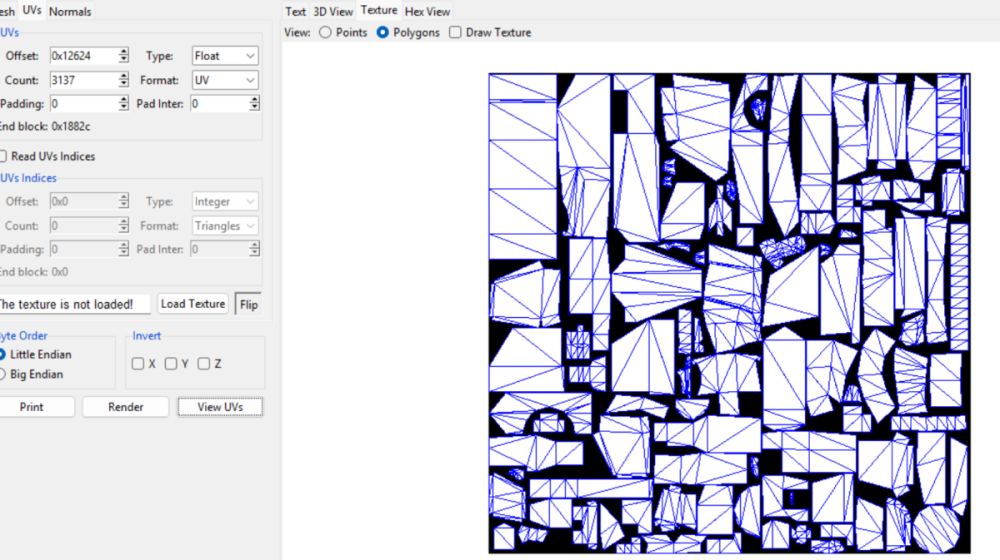Click the Flip button
Viewport: 1000px width, 560px height.
(249, 304)
